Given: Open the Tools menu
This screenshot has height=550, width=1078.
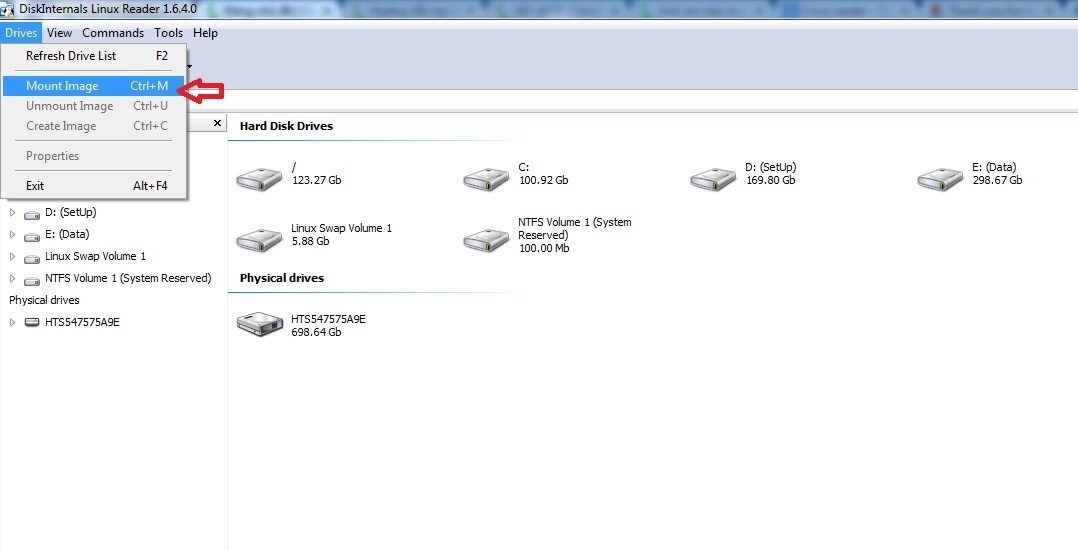Looking at the screenshot, I should click(168, 32).
